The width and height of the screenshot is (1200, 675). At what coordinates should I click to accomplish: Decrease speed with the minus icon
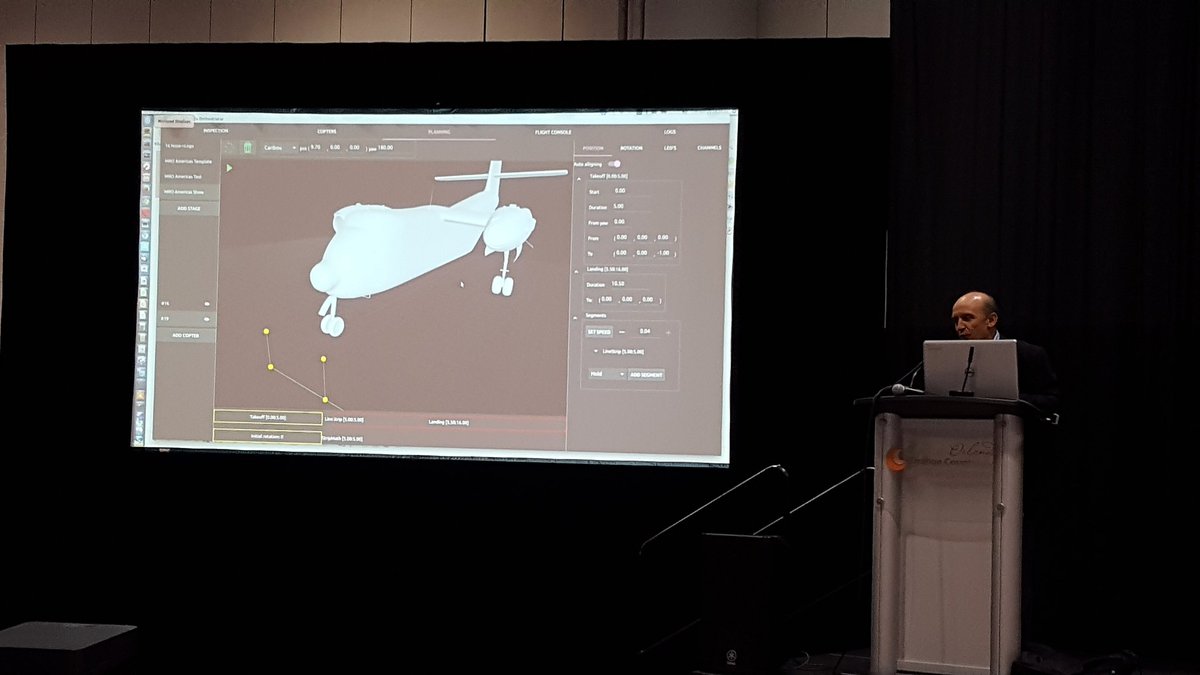622,331
